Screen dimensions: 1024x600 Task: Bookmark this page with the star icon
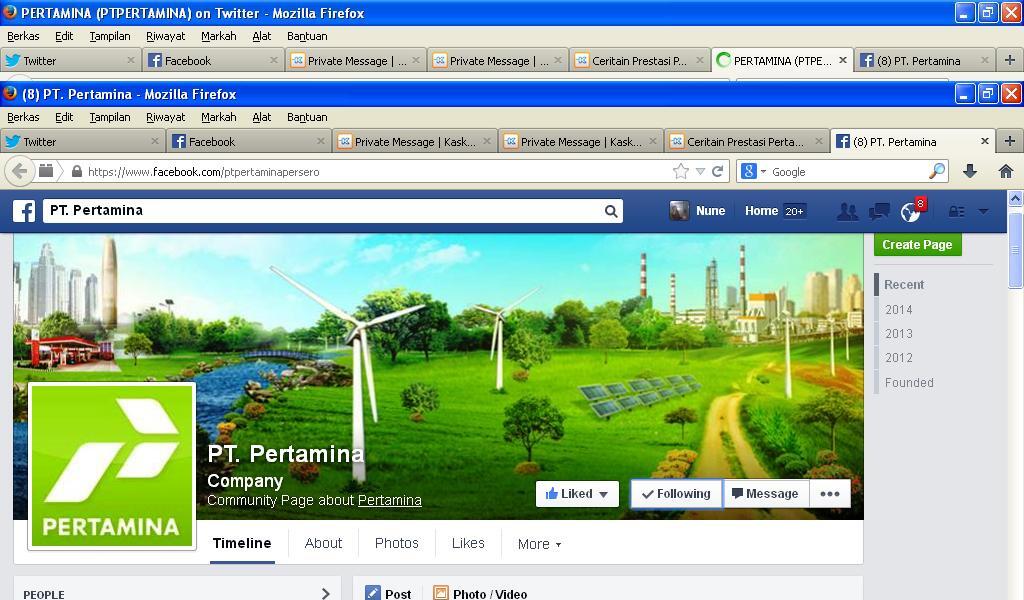pyautogui.click(x=680, y=172)
